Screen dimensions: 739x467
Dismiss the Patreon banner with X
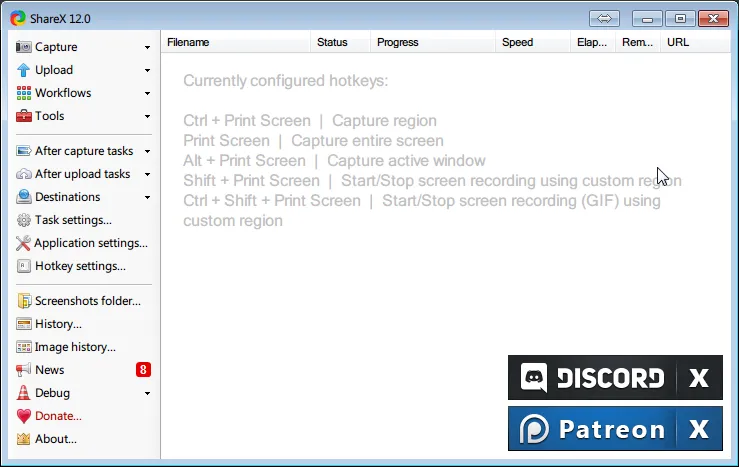point(698,429)
